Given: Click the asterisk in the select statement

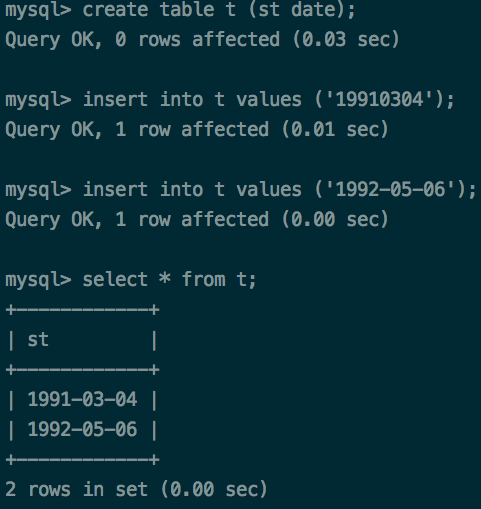Looking at the screenshot, I should click(165, 278).
